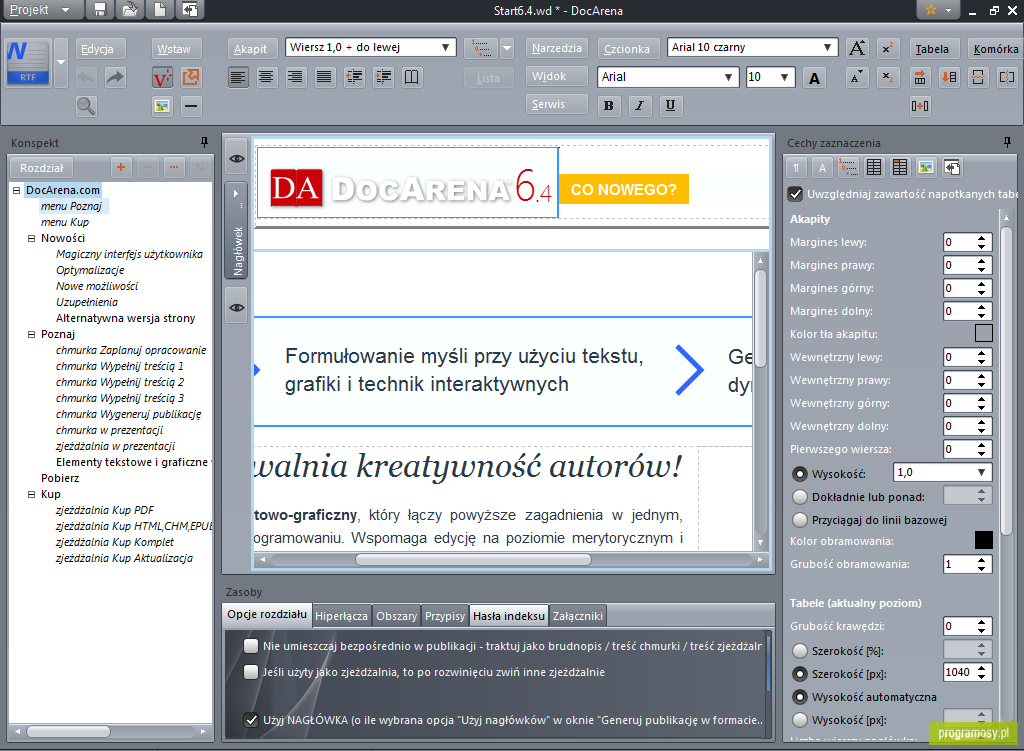Add a chapter with the orange plus button
Image resolution: width=1024 pixels, height=751 pixels.
tap(121, 168)
